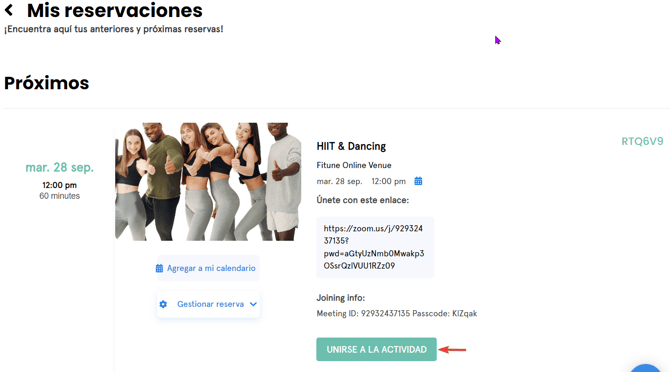Go back using the arrow beside Mis reservaciones
Image resolution: width=670 pixels, height=372 pixels.
pyautogui.click(x=9, y=10)
